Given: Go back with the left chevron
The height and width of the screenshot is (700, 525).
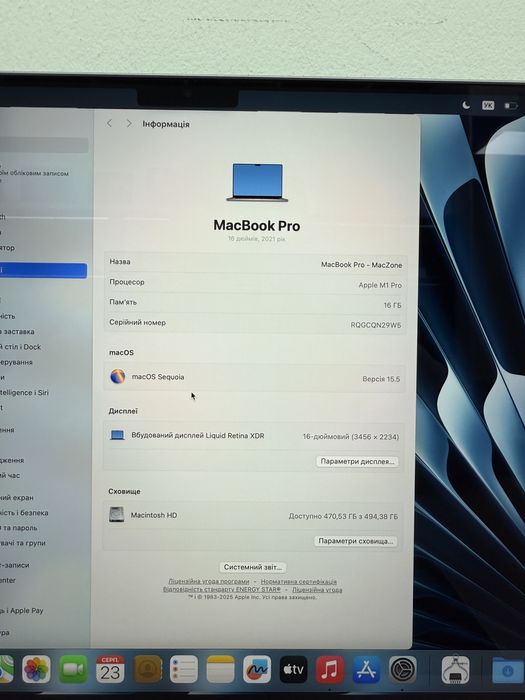Looking at the screenshot, I should 109,124.
